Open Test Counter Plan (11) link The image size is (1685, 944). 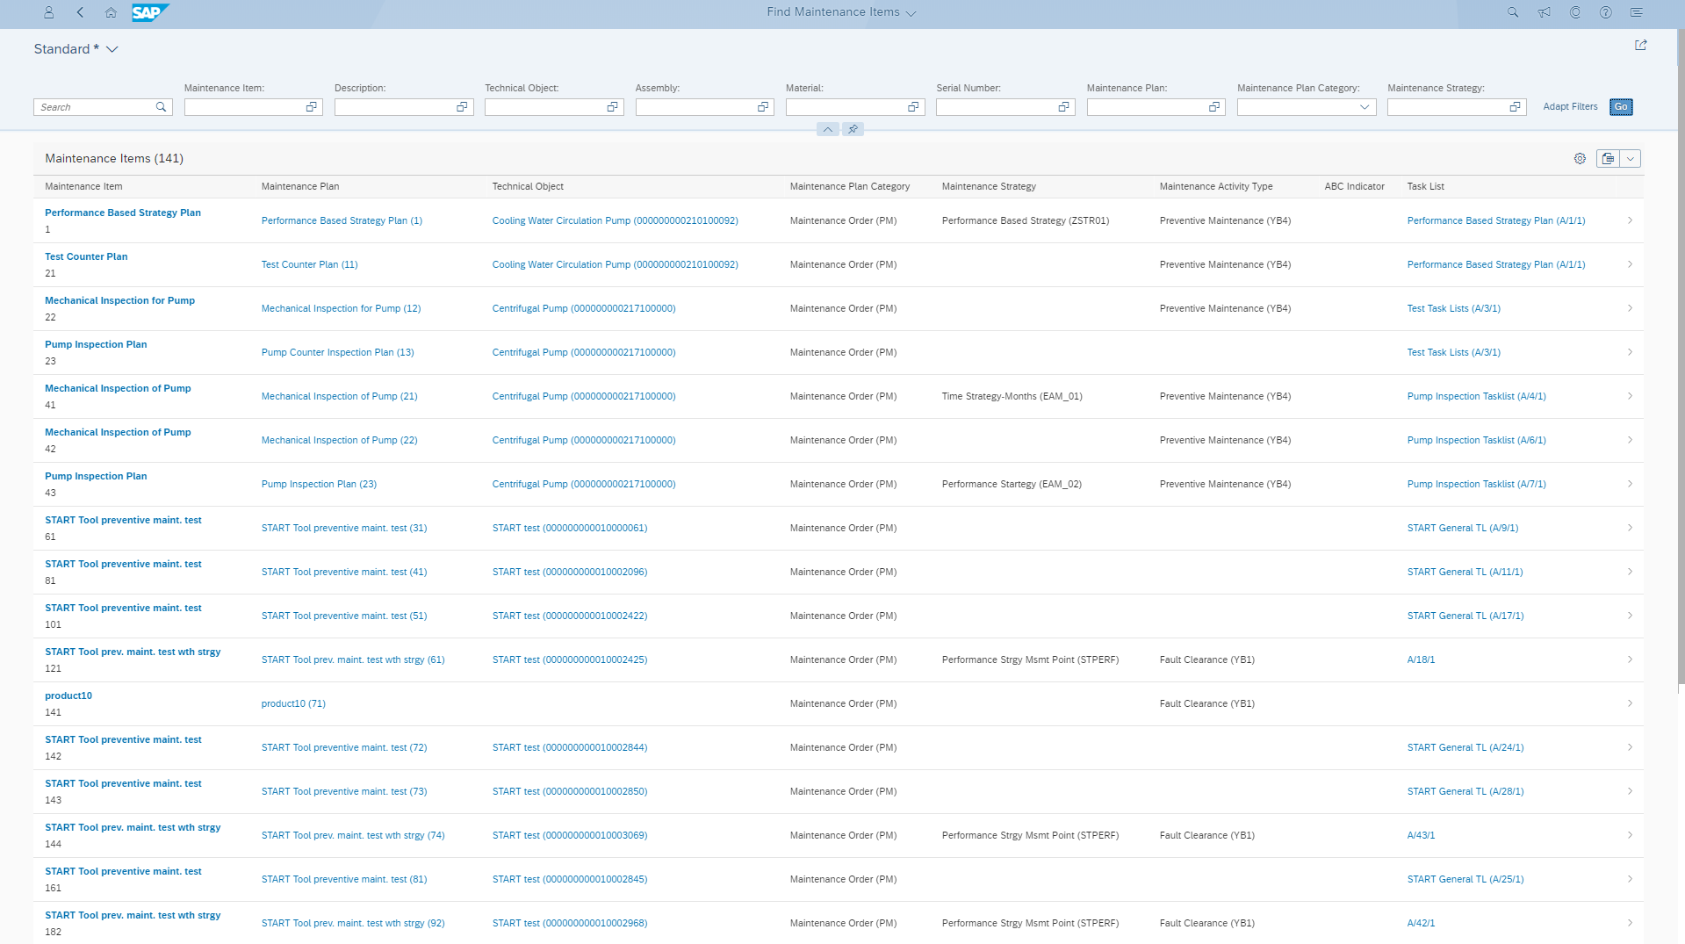(x=309, y=265)
